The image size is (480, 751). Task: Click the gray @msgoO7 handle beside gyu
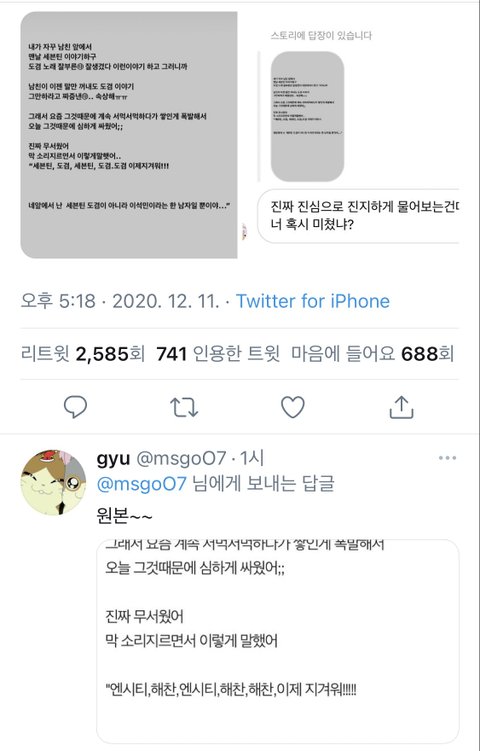pos(181,459)
